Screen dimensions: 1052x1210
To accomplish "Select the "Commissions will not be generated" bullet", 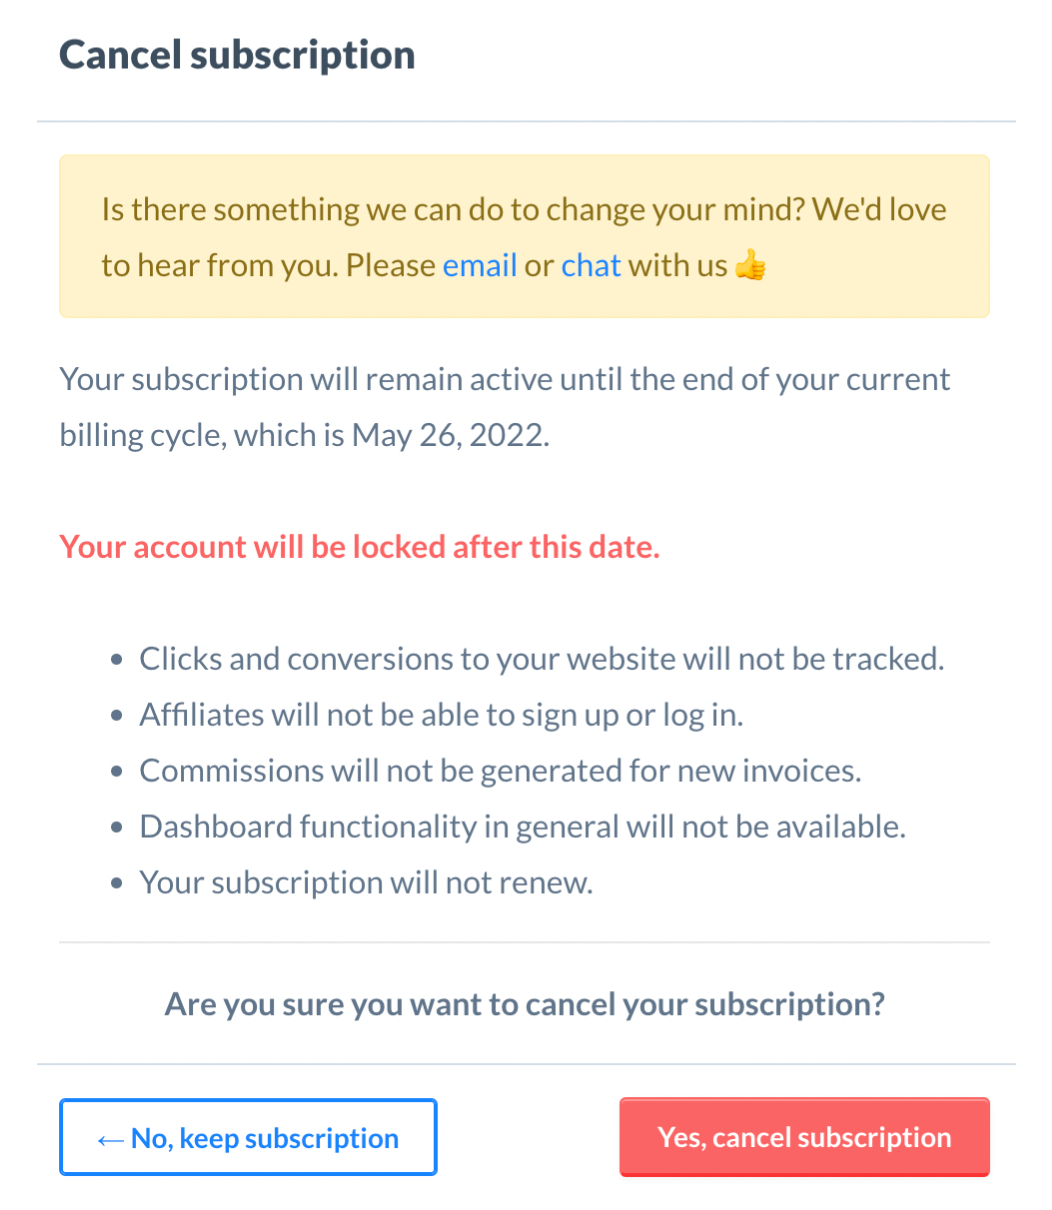I will coord(500,771).
